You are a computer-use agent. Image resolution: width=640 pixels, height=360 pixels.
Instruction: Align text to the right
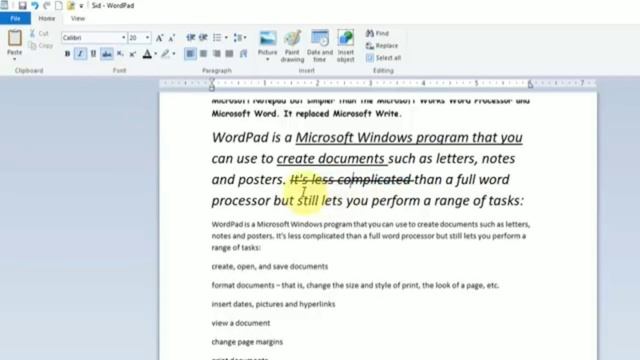216,53
